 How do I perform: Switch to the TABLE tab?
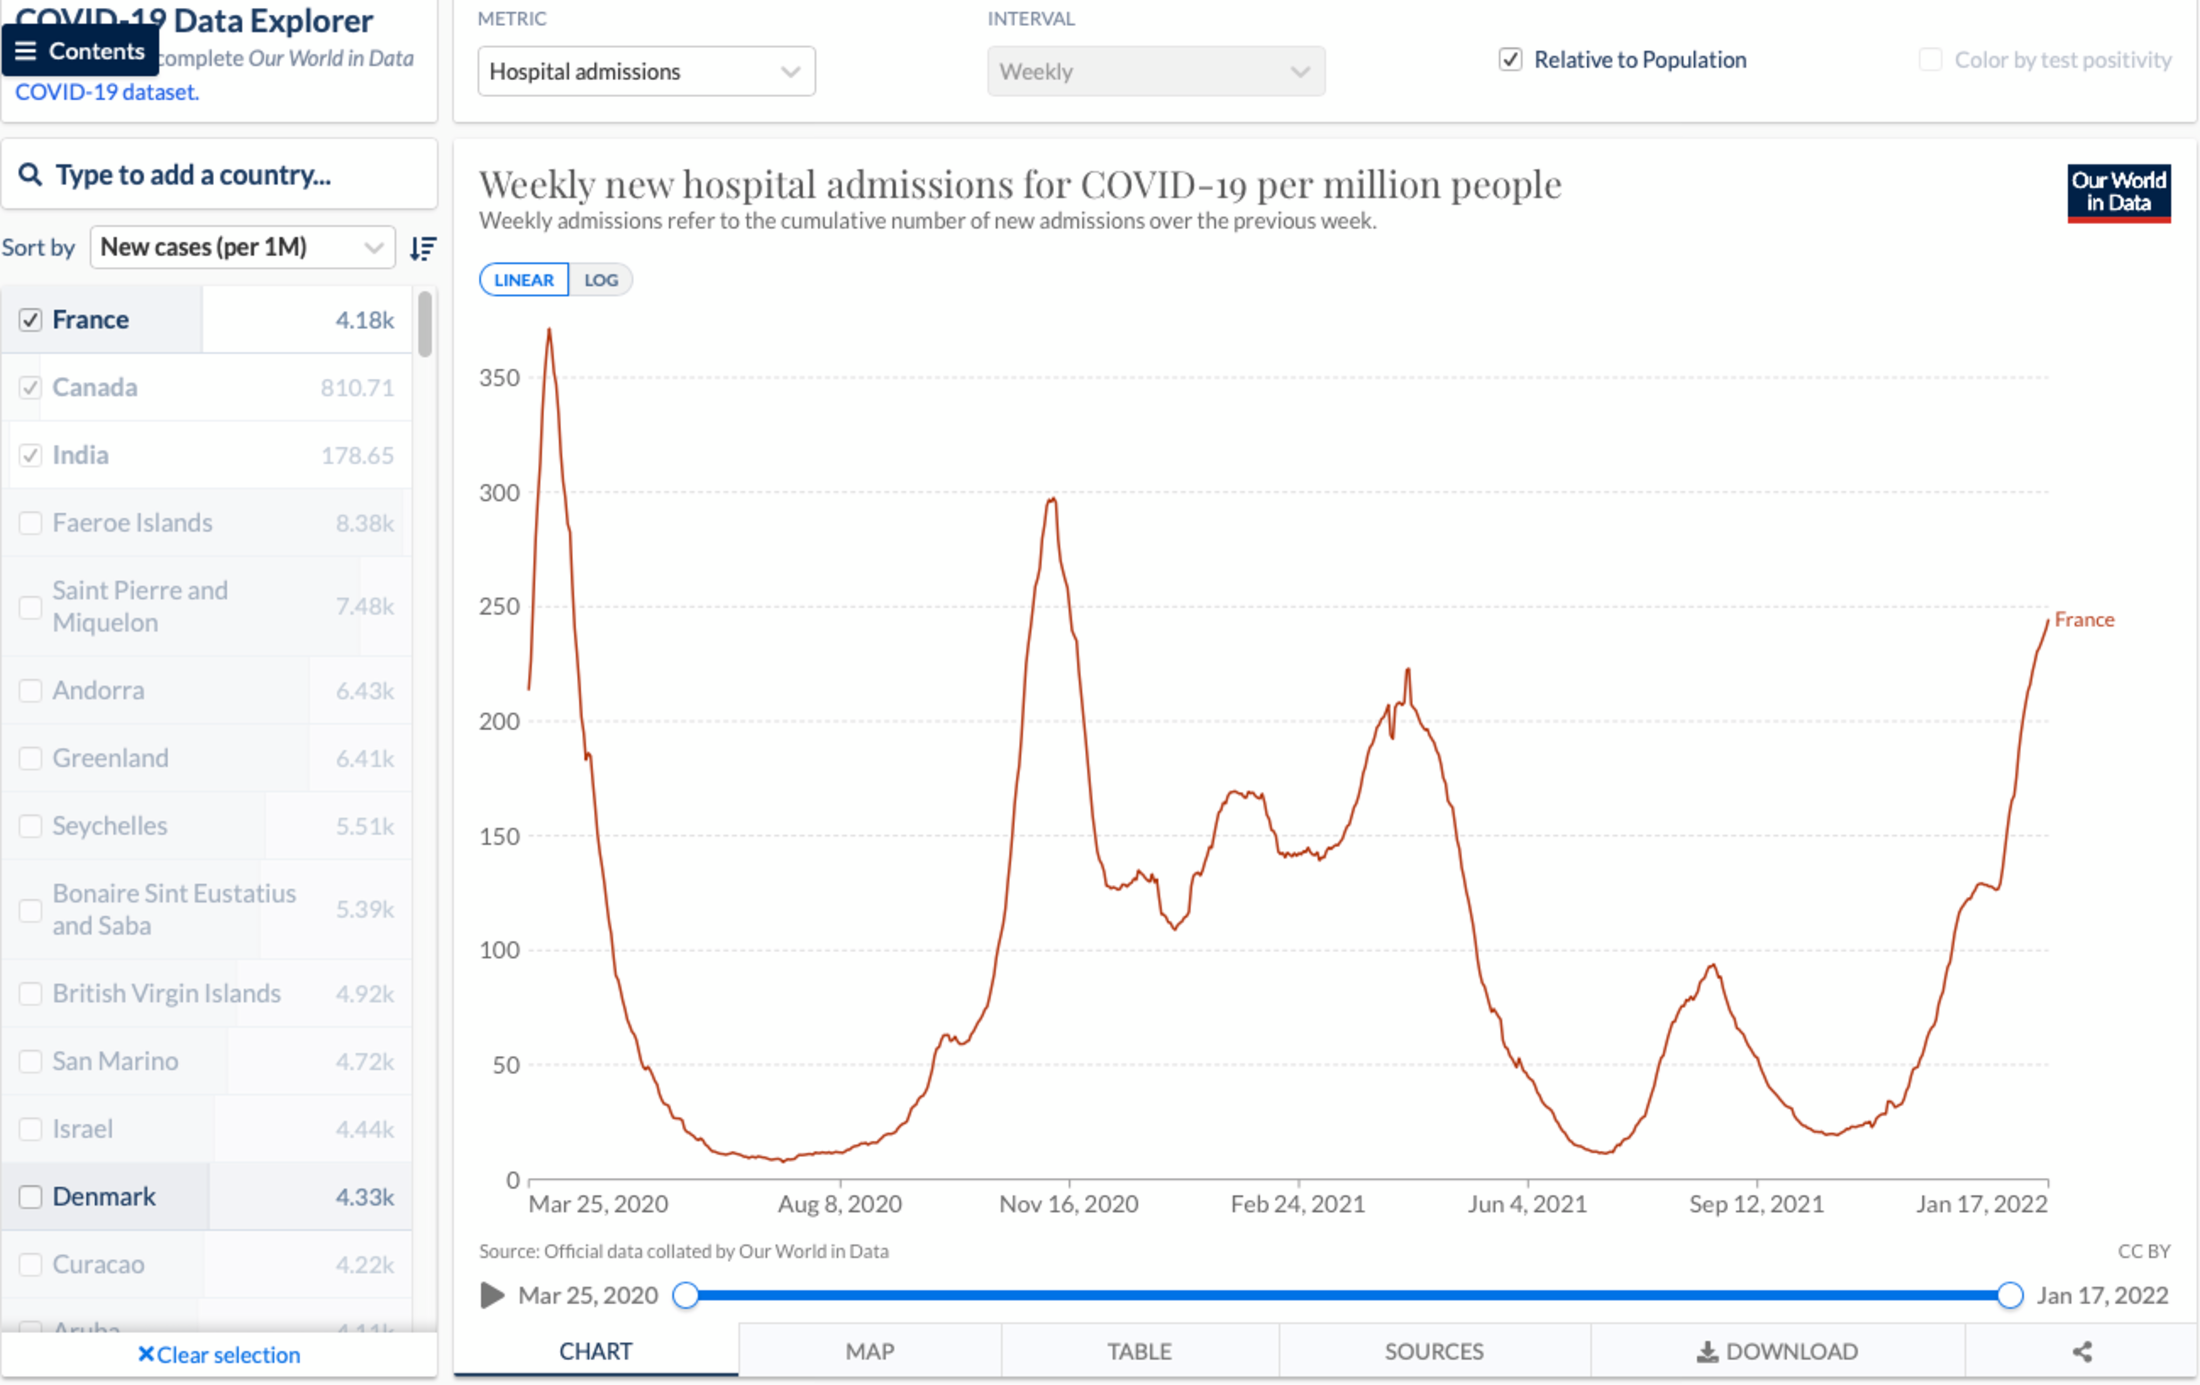tap(1138, 1352)
